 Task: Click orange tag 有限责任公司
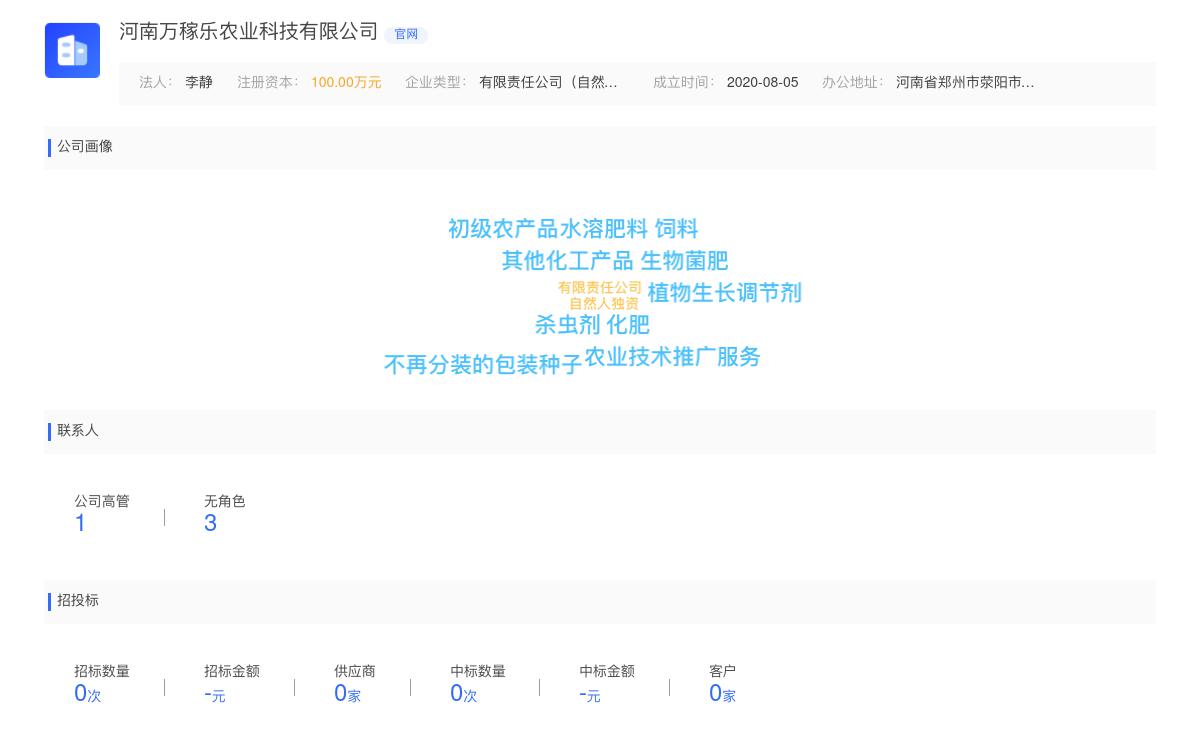point(600,288)
